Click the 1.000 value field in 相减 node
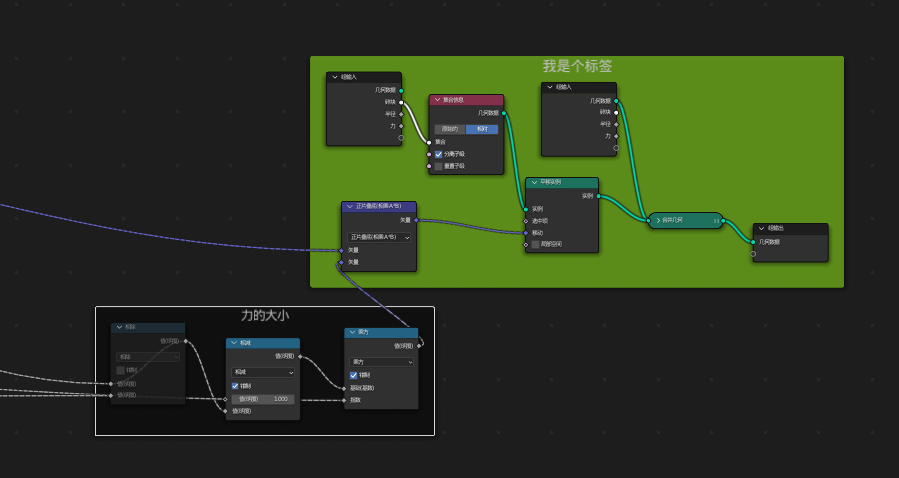899x478 pixels. click(x=262, y=399)
